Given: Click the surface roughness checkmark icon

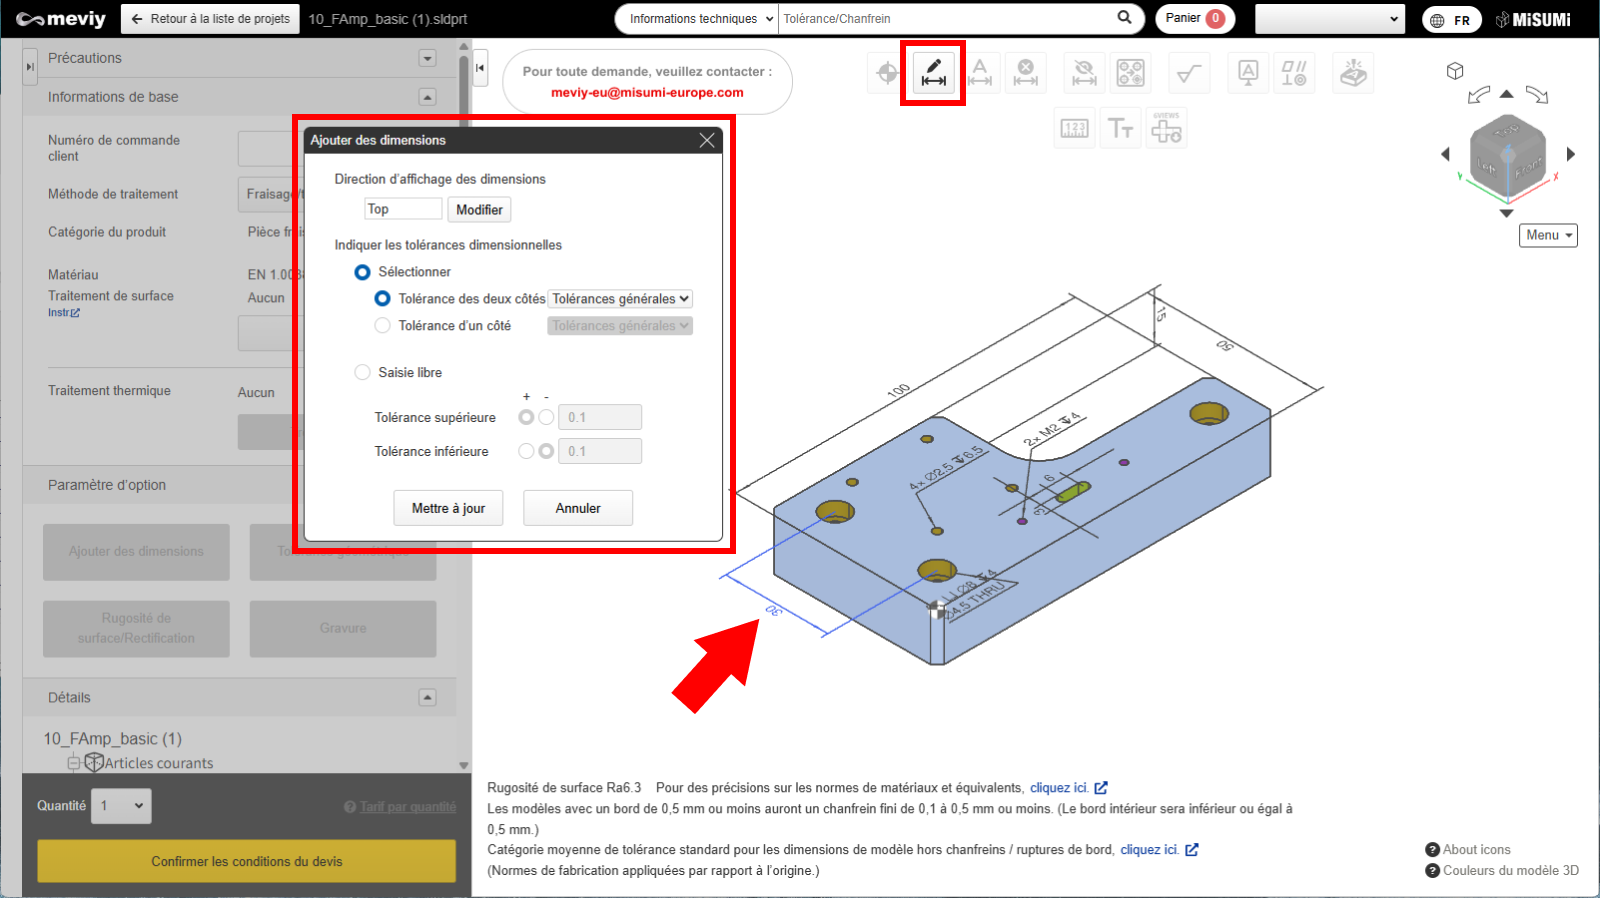Looking at the screenshot, I should tap(1188, 73).
